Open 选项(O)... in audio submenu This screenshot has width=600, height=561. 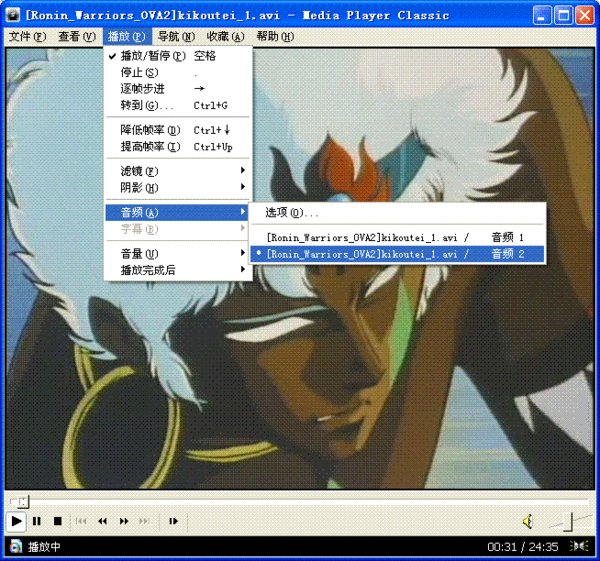pyautogui.click(x=397, y=212)
